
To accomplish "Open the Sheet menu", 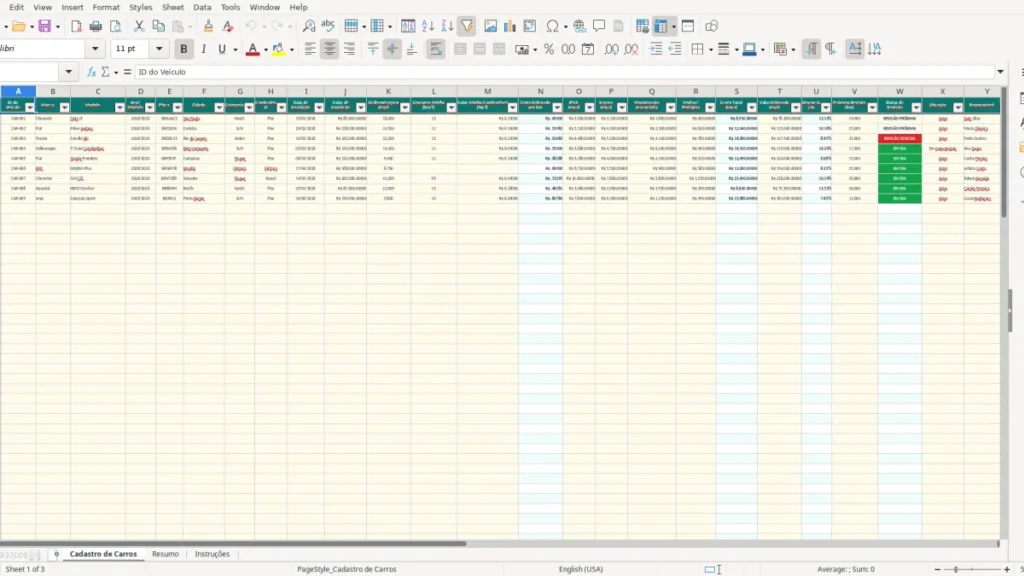I will coord(172,7).
